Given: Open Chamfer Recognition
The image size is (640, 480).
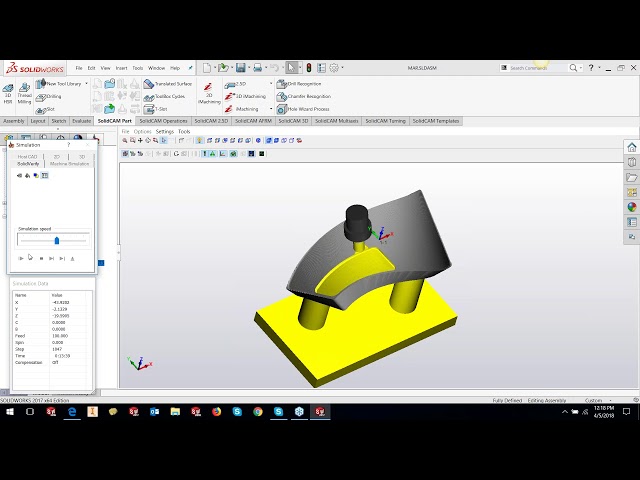Looking at the screenshot, I should [304, 97].
